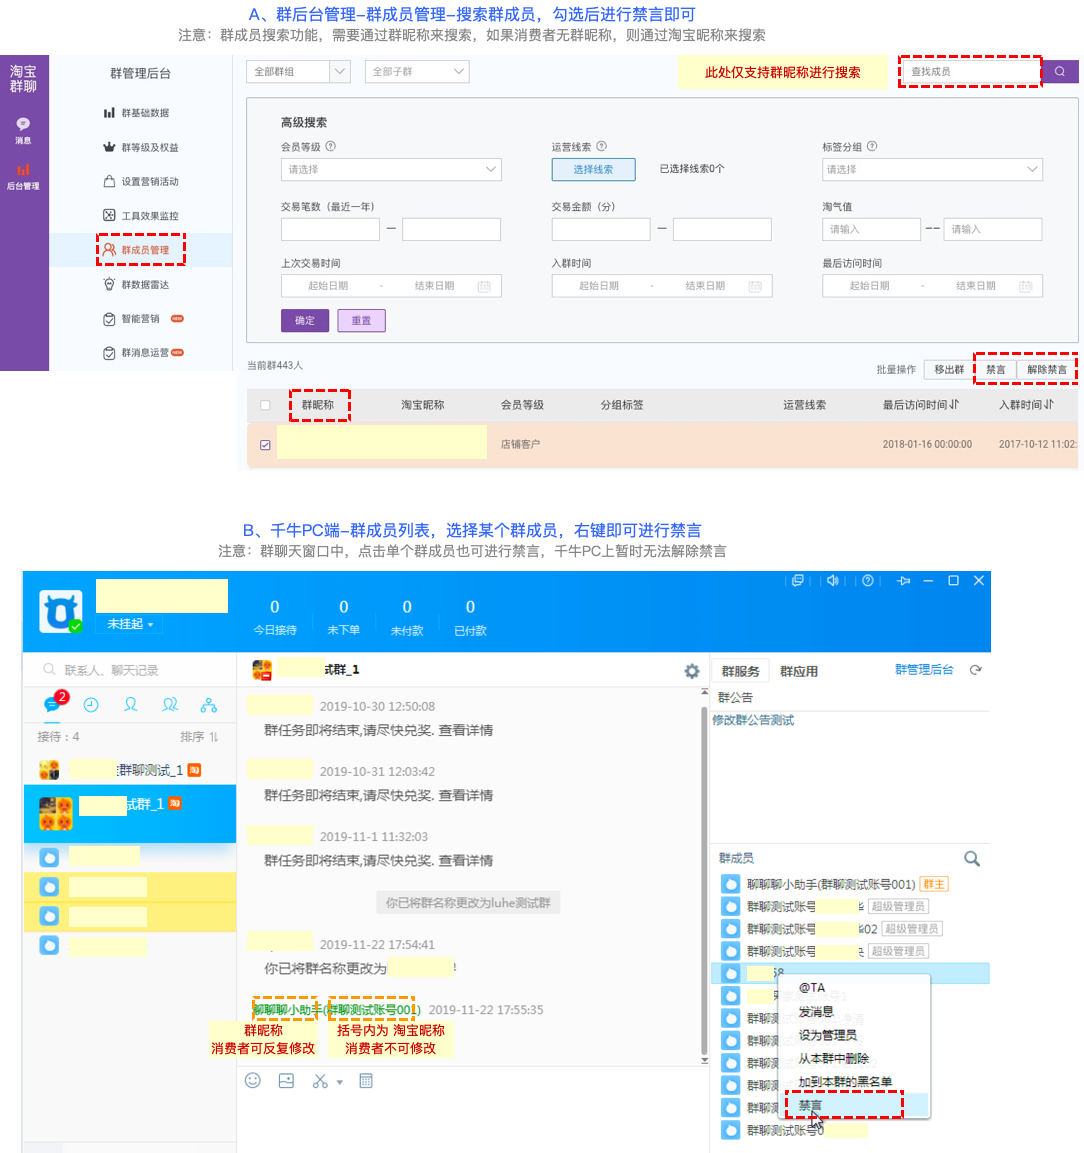Image resolution: width=1084 pixels, height=1153 pixels.
Task: Open the calculator icon in chat toolbar
Action: 366,1081
